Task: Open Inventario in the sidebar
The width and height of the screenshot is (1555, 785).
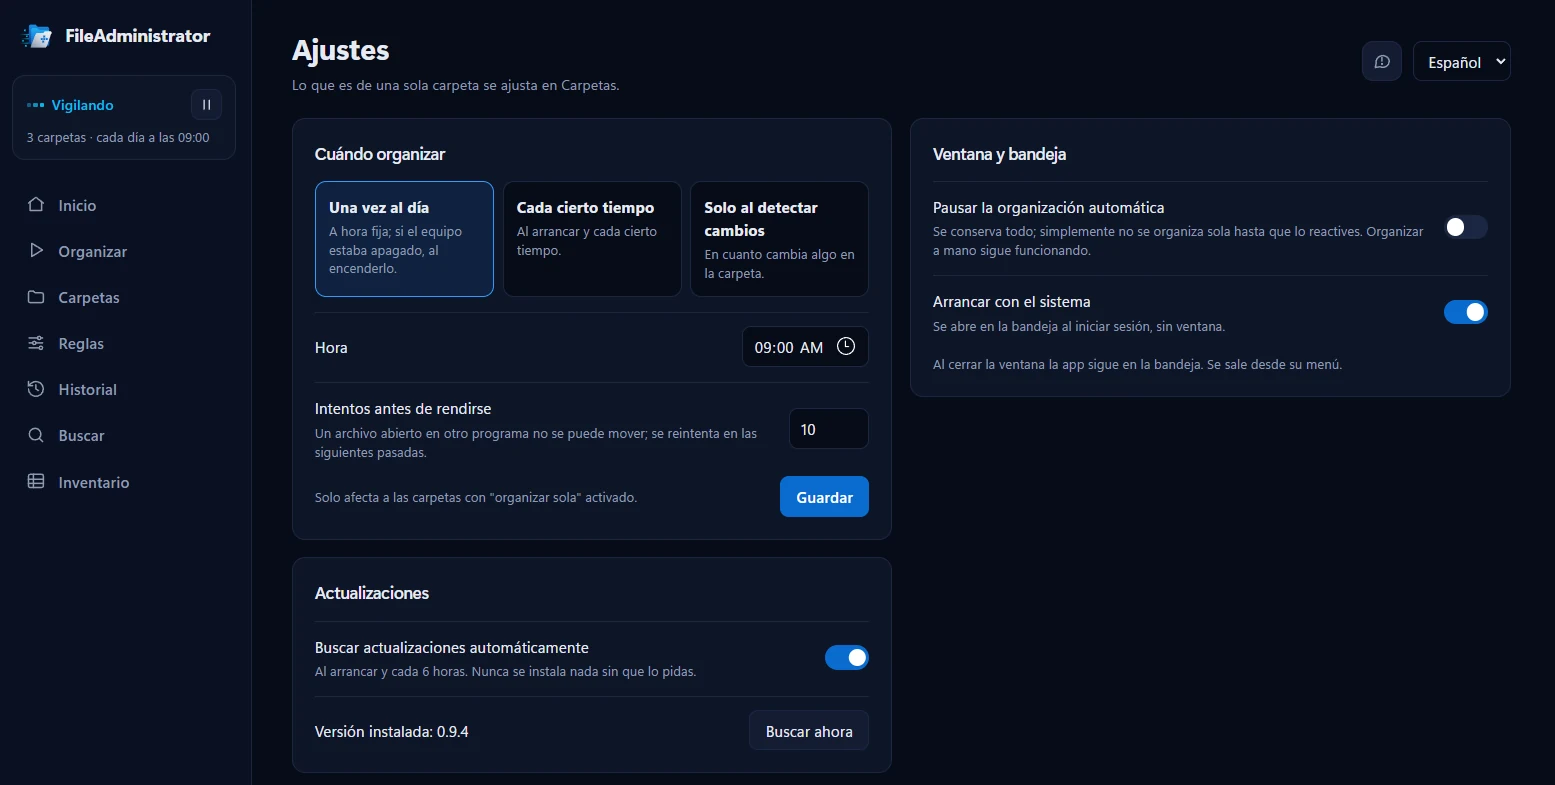Action: point(124,482)
